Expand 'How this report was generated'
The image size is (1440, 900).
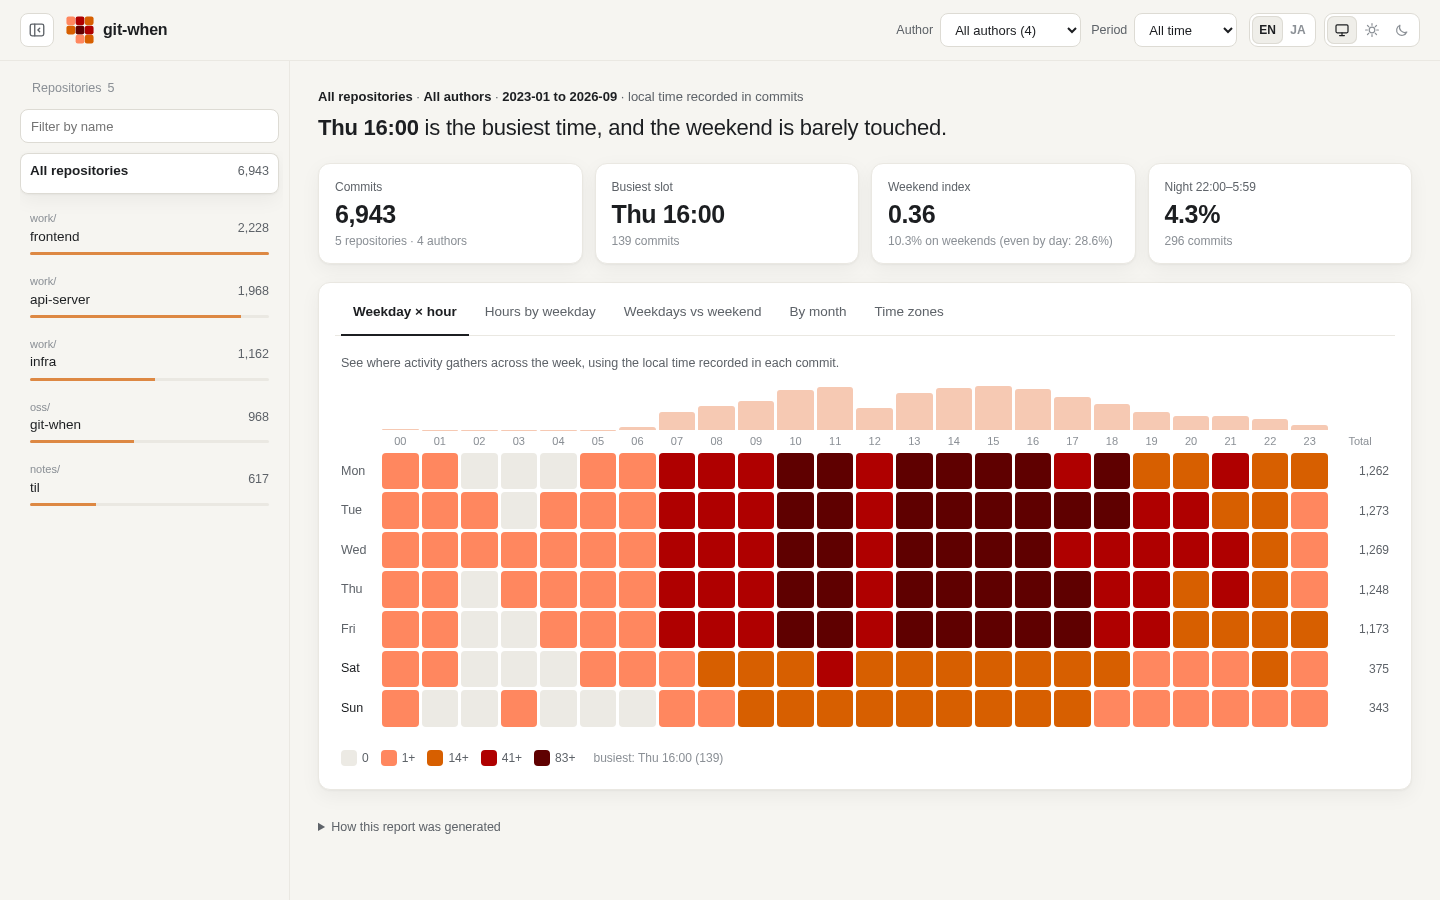point(409,827)
